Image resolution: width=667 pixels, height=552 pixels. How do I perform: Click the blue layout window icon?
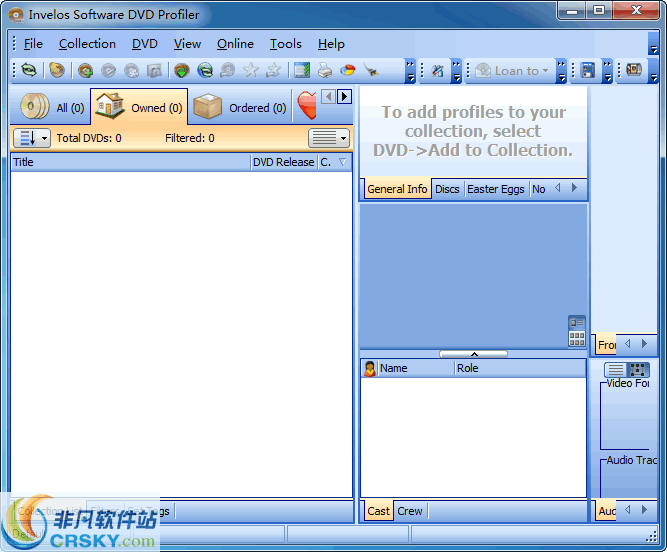click(588, 70)
